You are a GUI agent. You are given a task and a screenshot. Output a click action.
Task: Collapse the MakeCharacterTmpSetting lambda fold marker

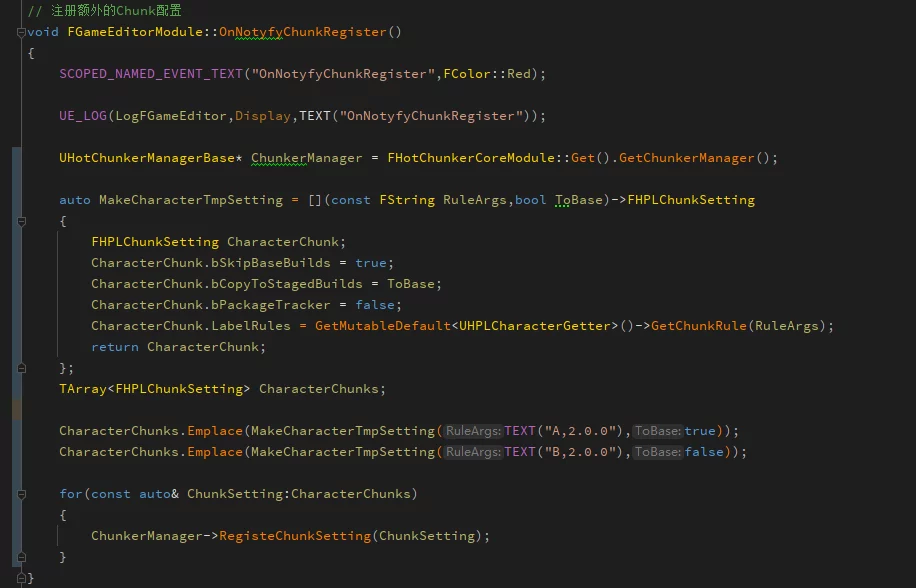(x=21, y=221)
